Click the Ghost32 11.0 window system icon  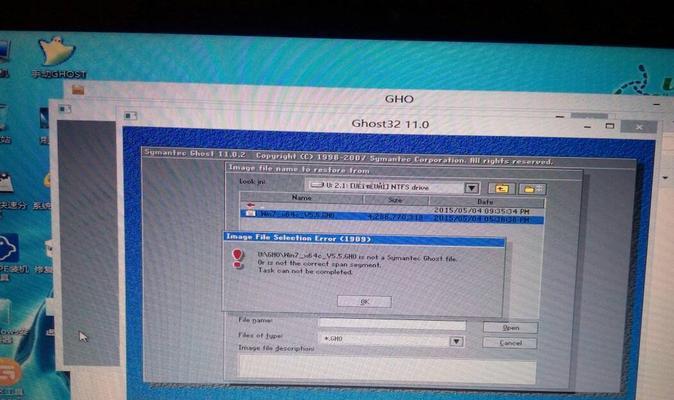(x=130, y=116)
